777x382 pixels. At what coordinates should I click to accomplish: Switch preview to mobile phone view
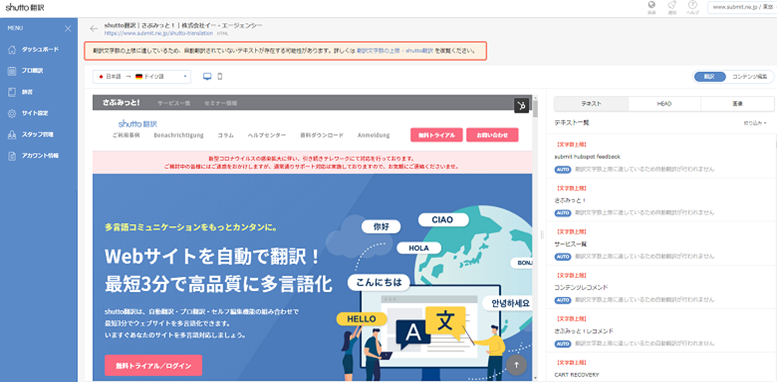tap(220, 76)
